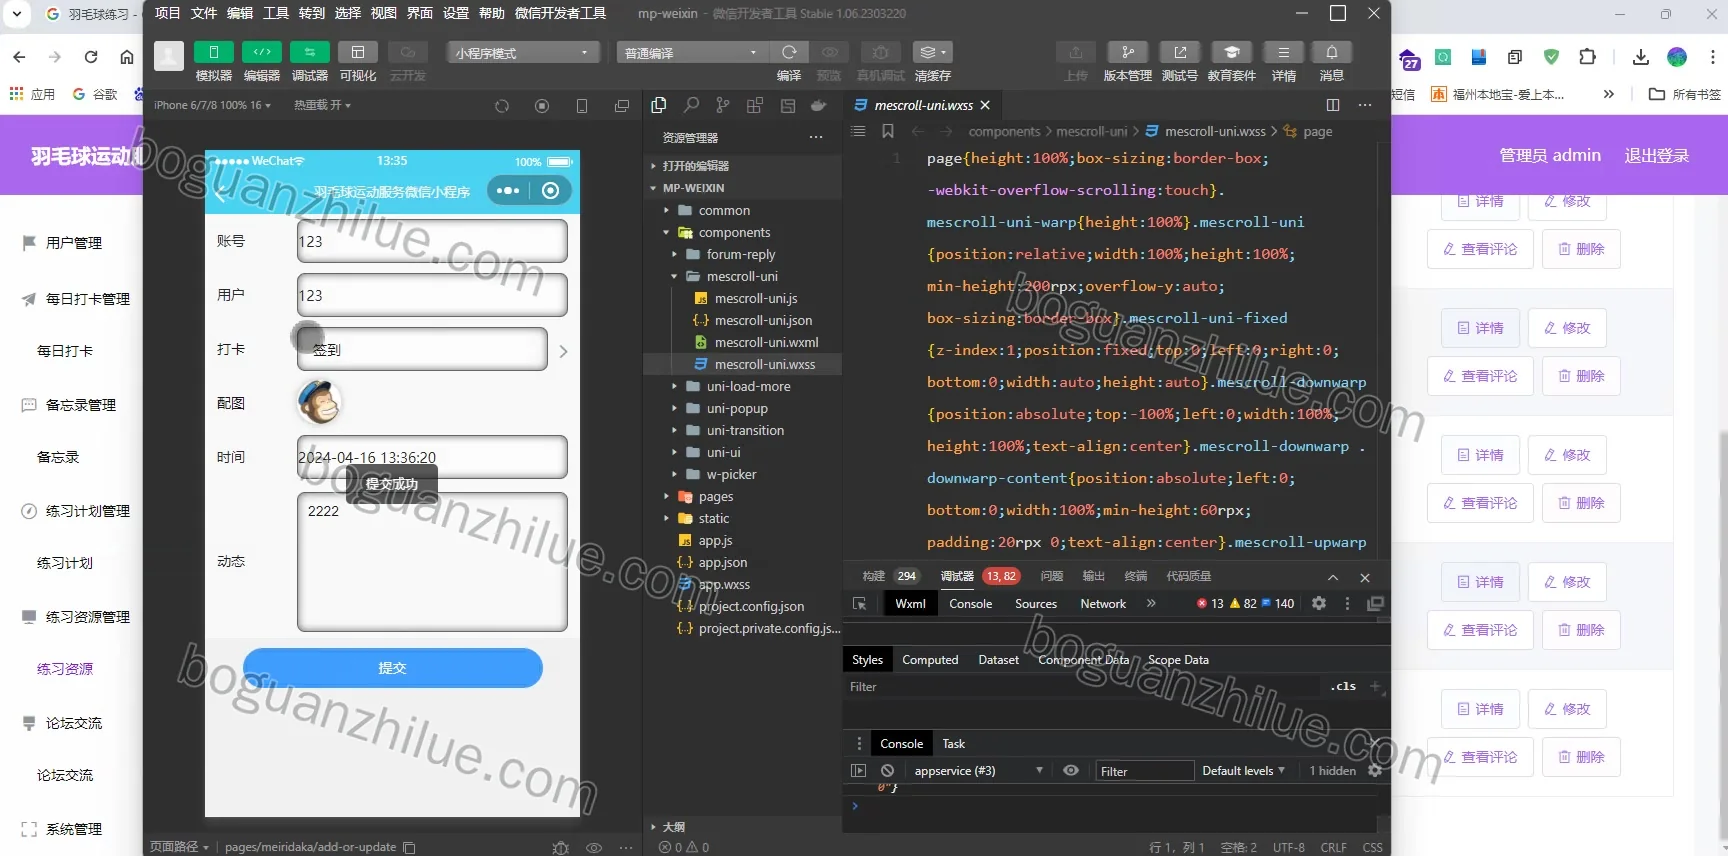1728x856 pixels.
Task: Open mescroll-uni.wxml file
Action: [x=766, y=342]
